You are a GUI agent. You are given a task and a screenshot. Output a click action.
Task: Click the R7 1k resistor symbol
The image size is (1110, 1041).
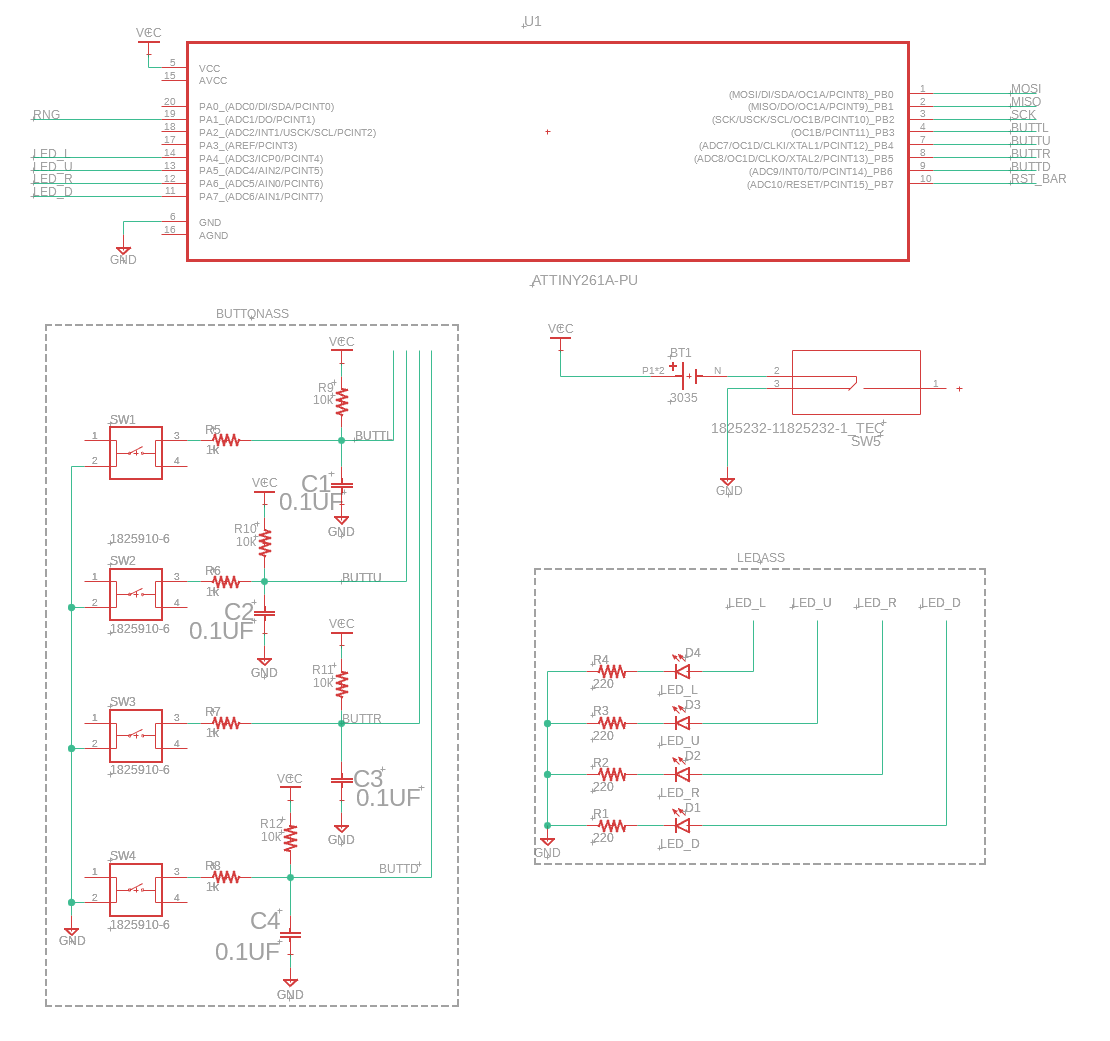(x=226, y=723)
